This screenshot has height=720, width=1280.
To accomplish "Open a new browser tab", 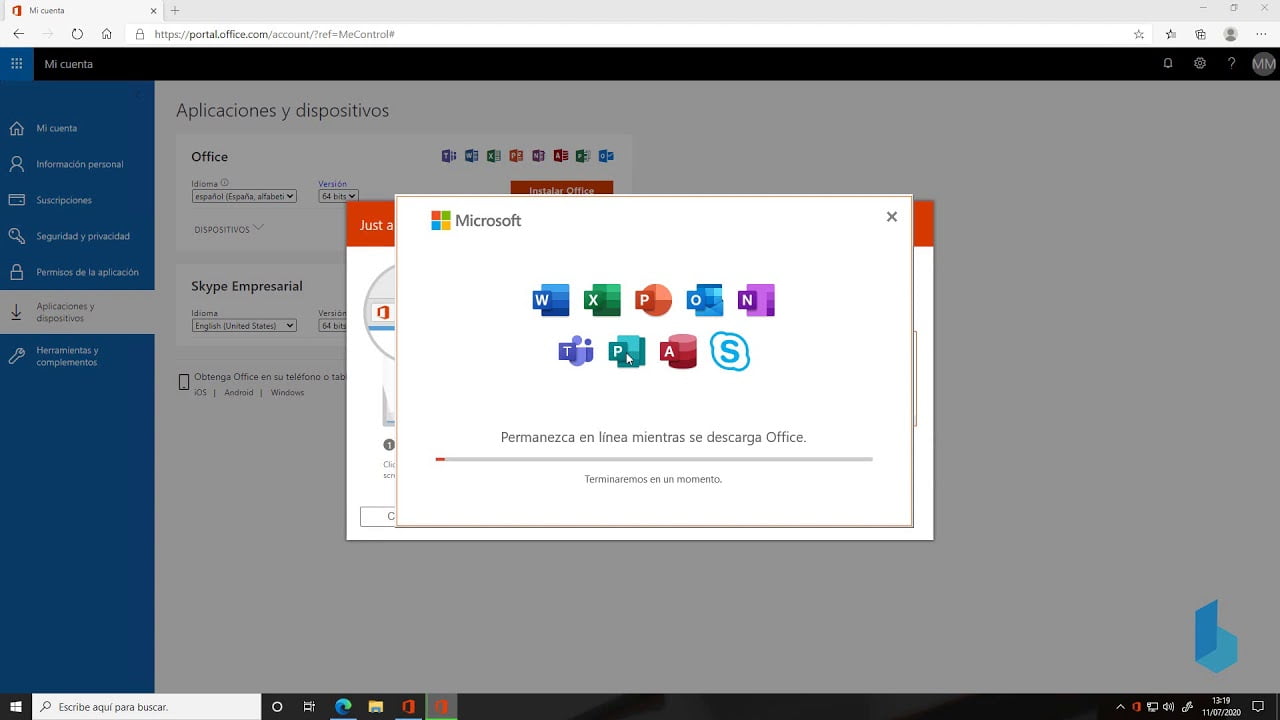I will tap(175, 10).
